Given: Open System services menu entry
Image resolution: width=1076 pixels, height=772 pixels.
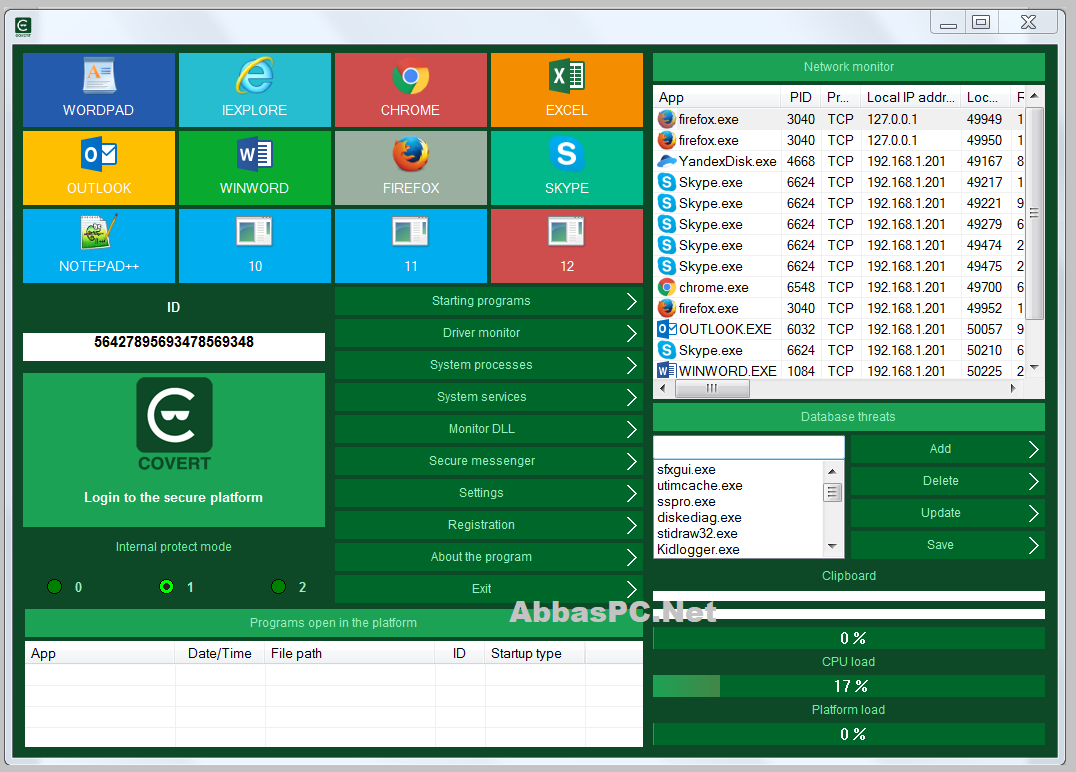Looking at the screenshot, I should tap(489, 397).
